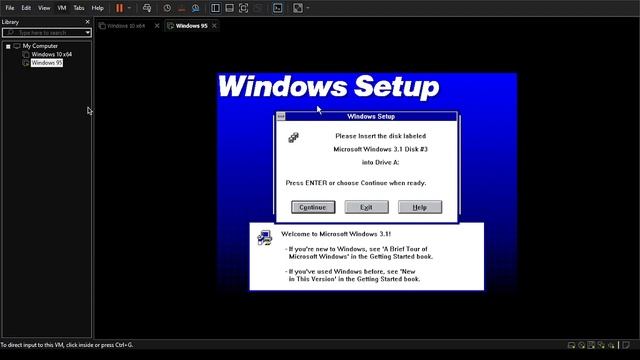This screenshot has width=640, height=360.
Task: Toggle the thumbnail bar view icon
Action: tap(229, 8)
